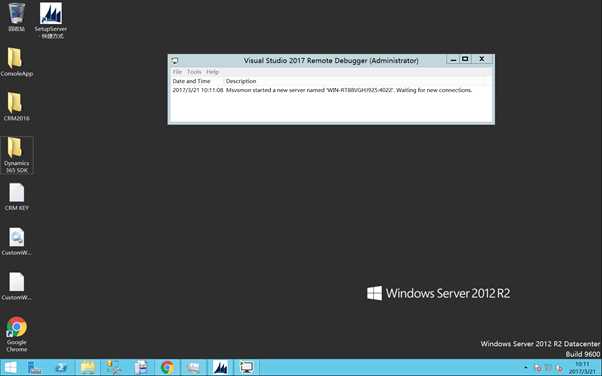Open Server Manager from the taskbar
602x376 pixels.
pyautogui.click(x=35, y=368)
